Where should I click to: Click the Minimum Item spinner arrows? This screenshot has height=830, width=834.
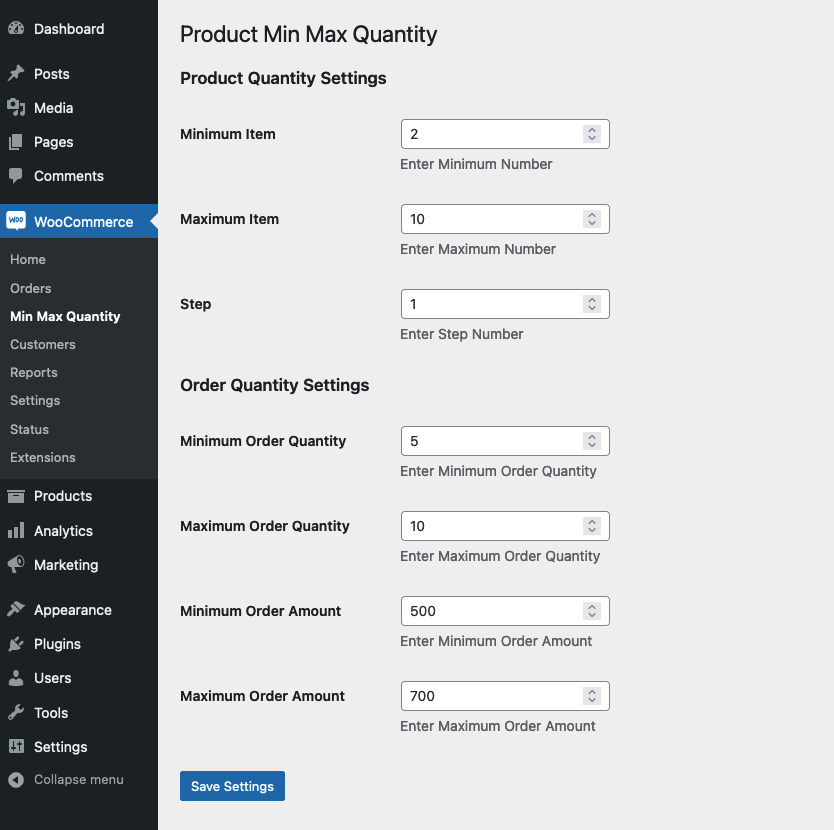[x=592, y=134]
